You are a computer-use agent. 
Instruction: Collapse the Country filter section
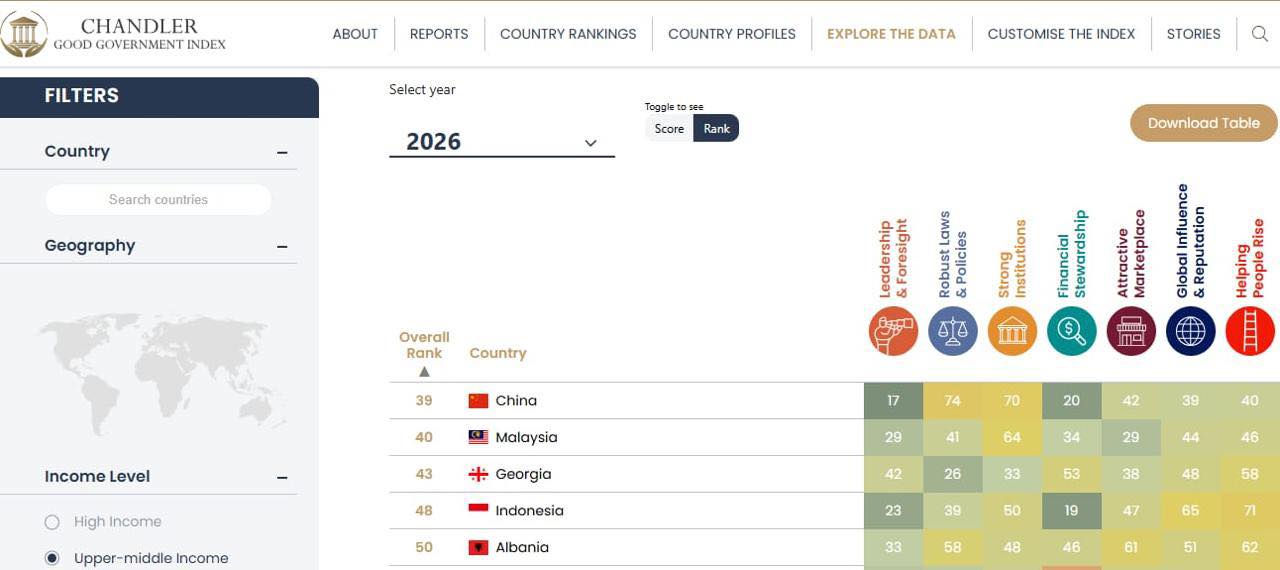[282, 152]
